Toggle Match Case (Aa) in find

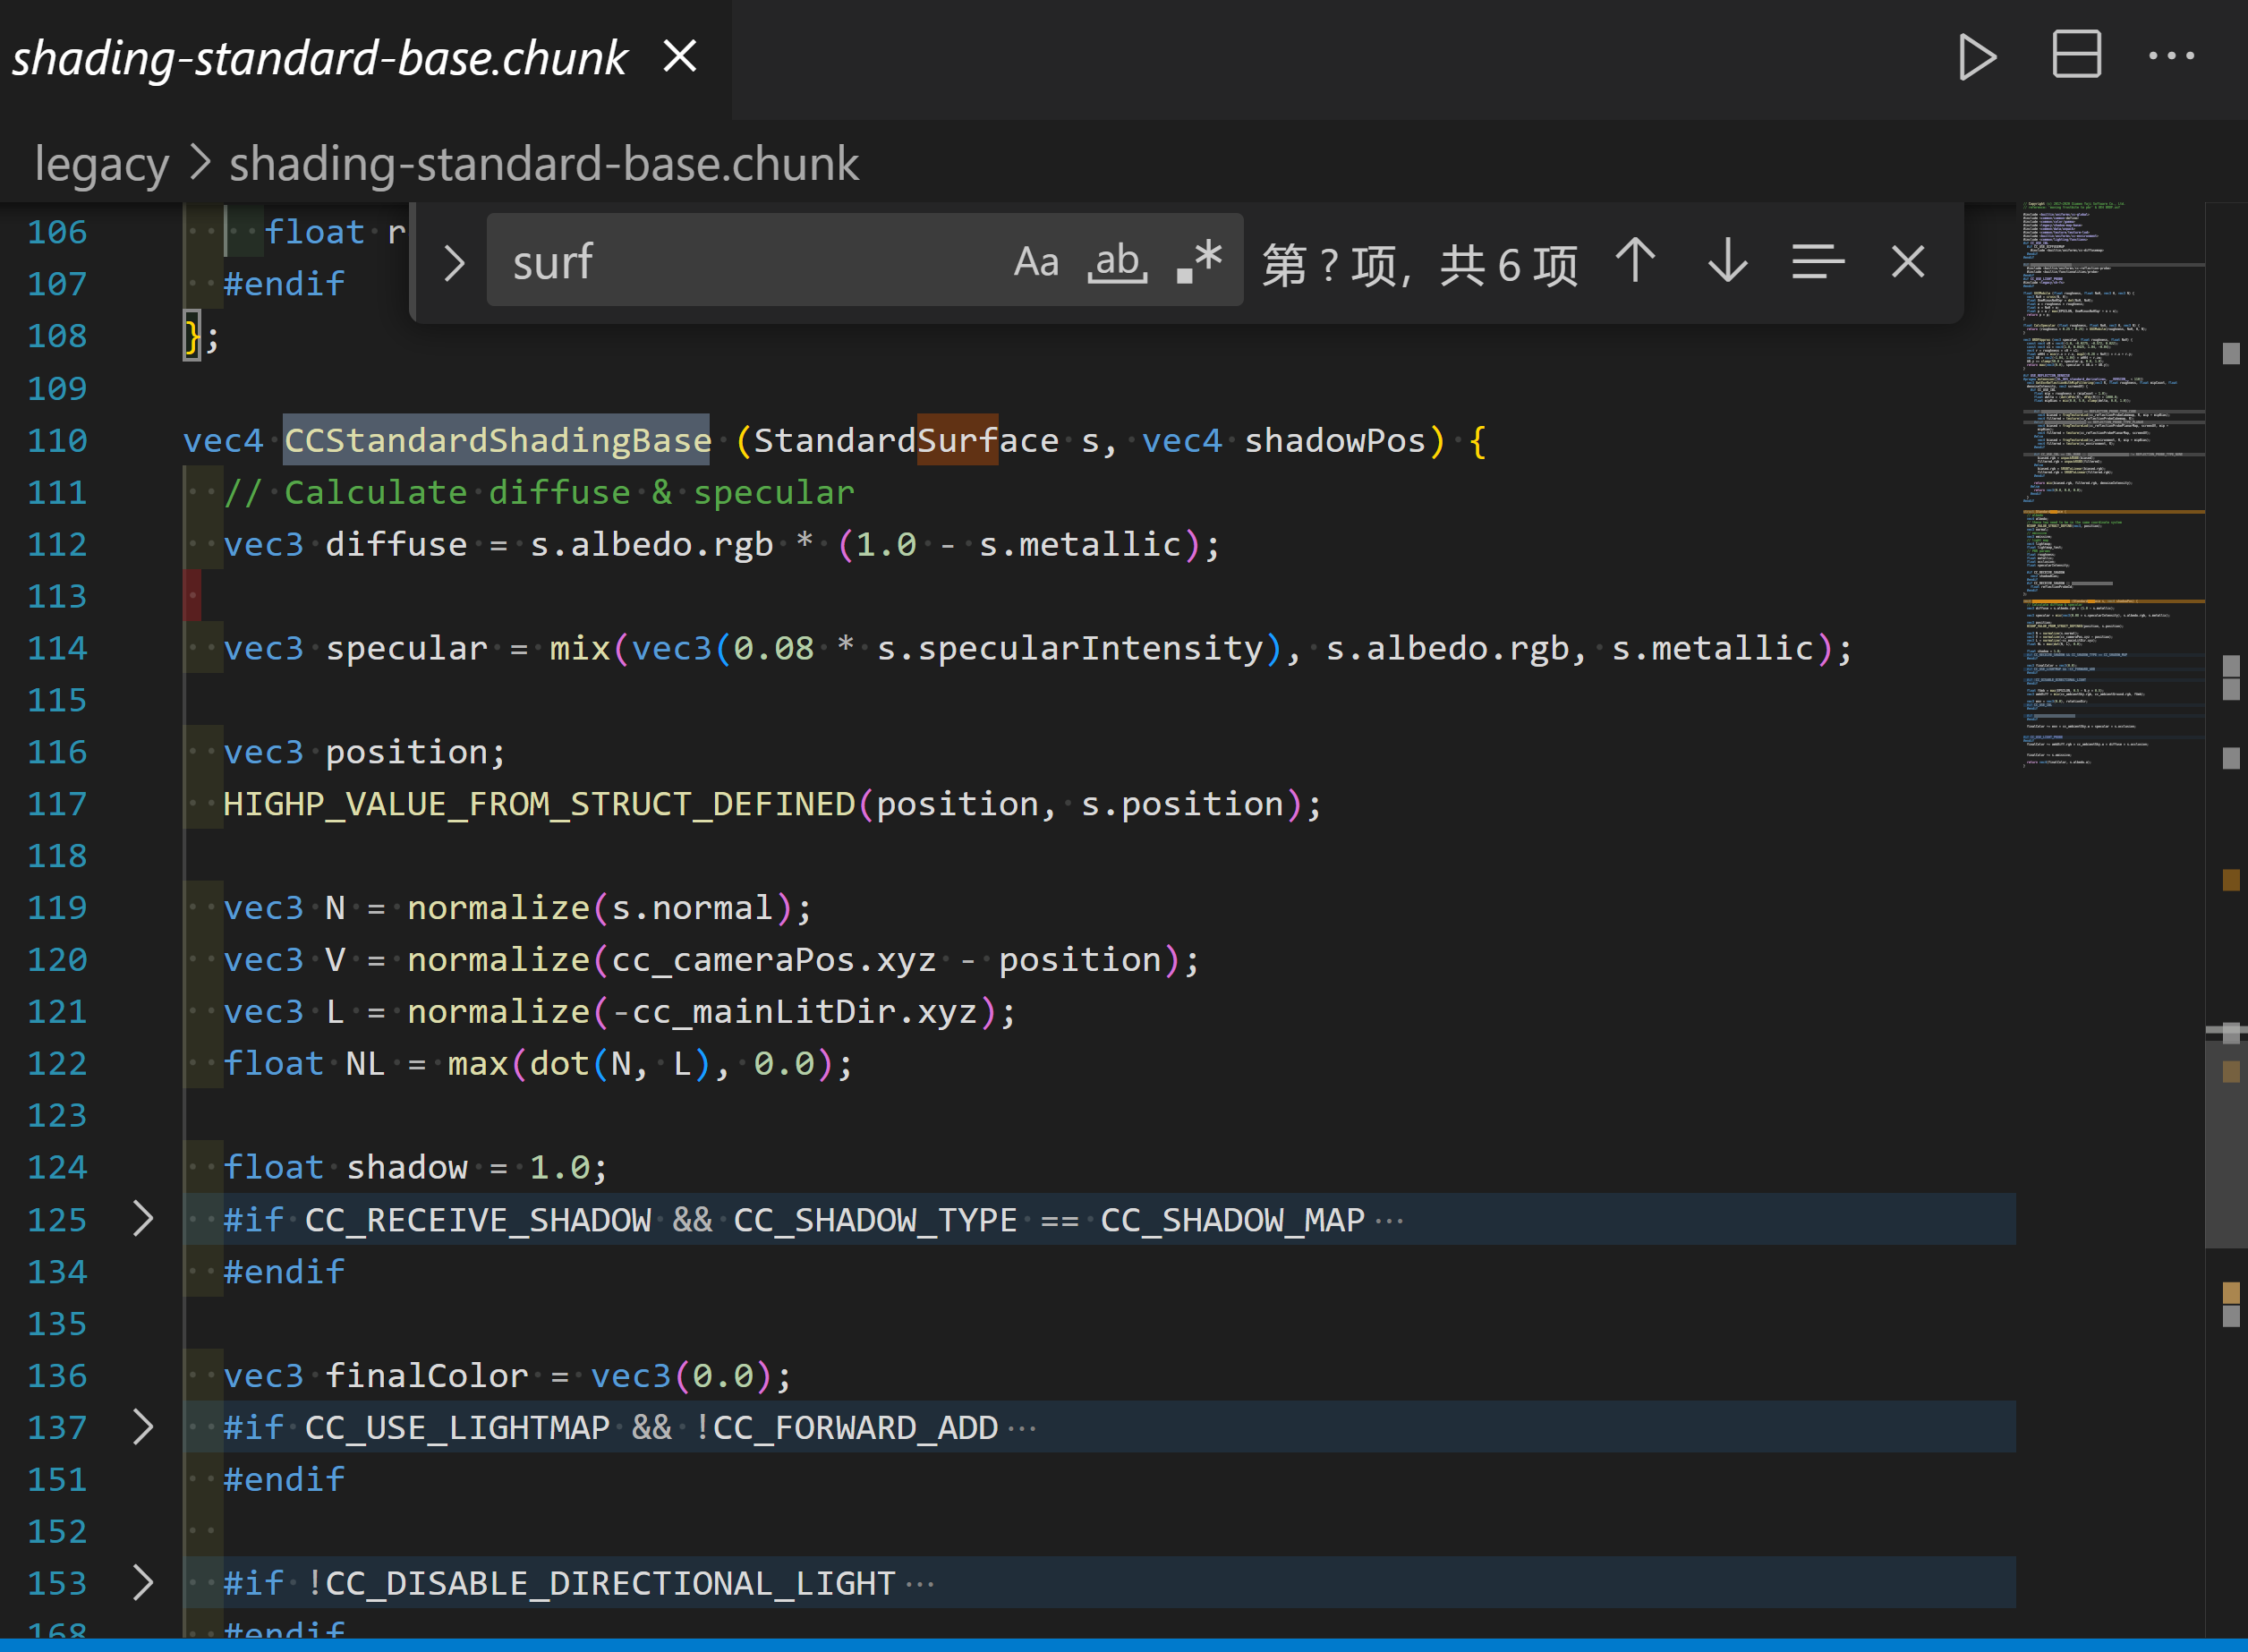[x=1036, y=262]
